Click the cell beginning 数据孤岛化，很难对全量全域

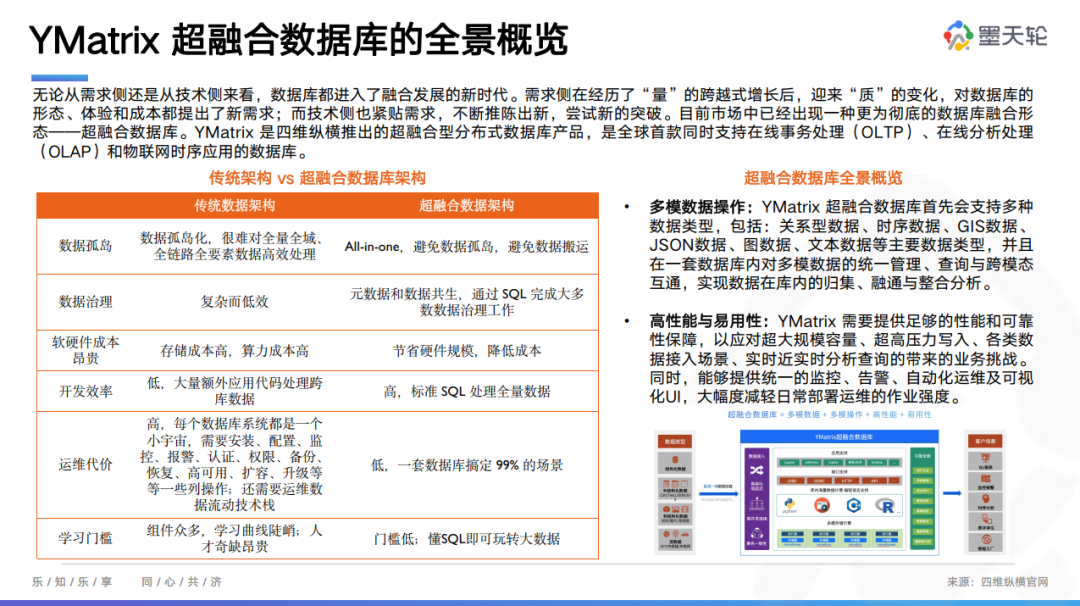pyautogui.click(x=234, y=246)
